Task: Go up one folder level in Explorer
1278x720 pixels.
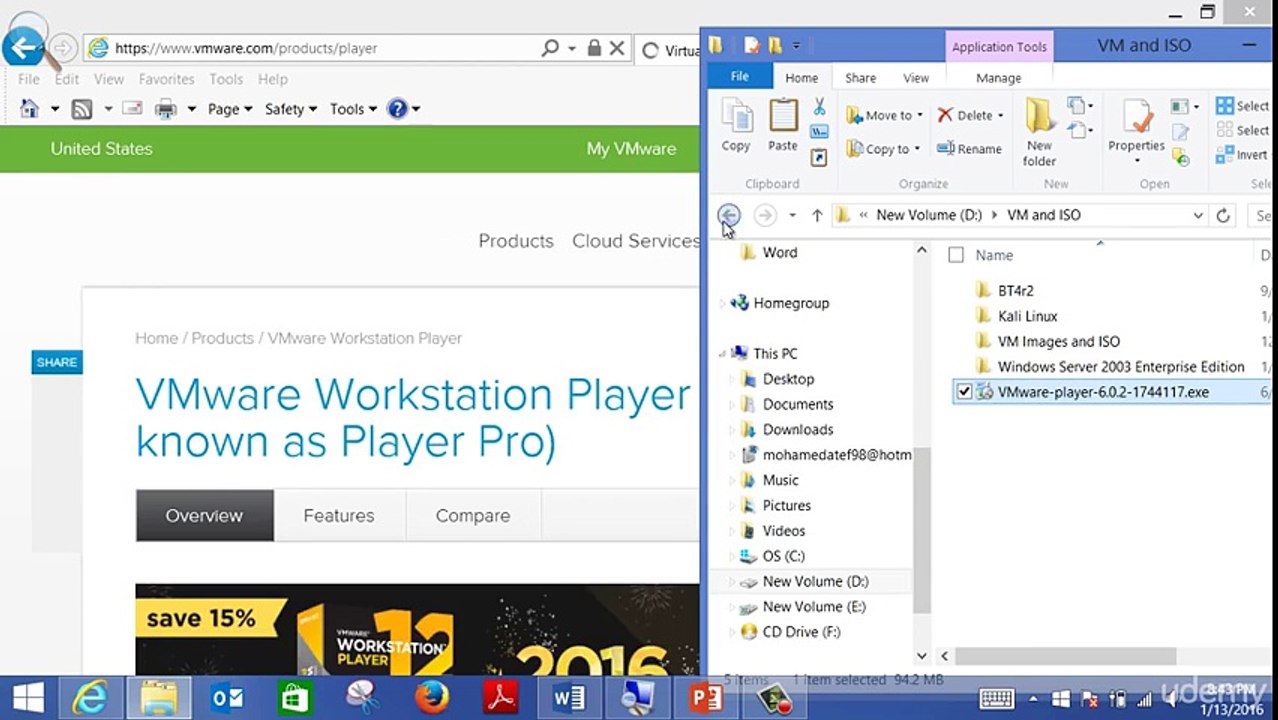Action: tap(817, 215)
